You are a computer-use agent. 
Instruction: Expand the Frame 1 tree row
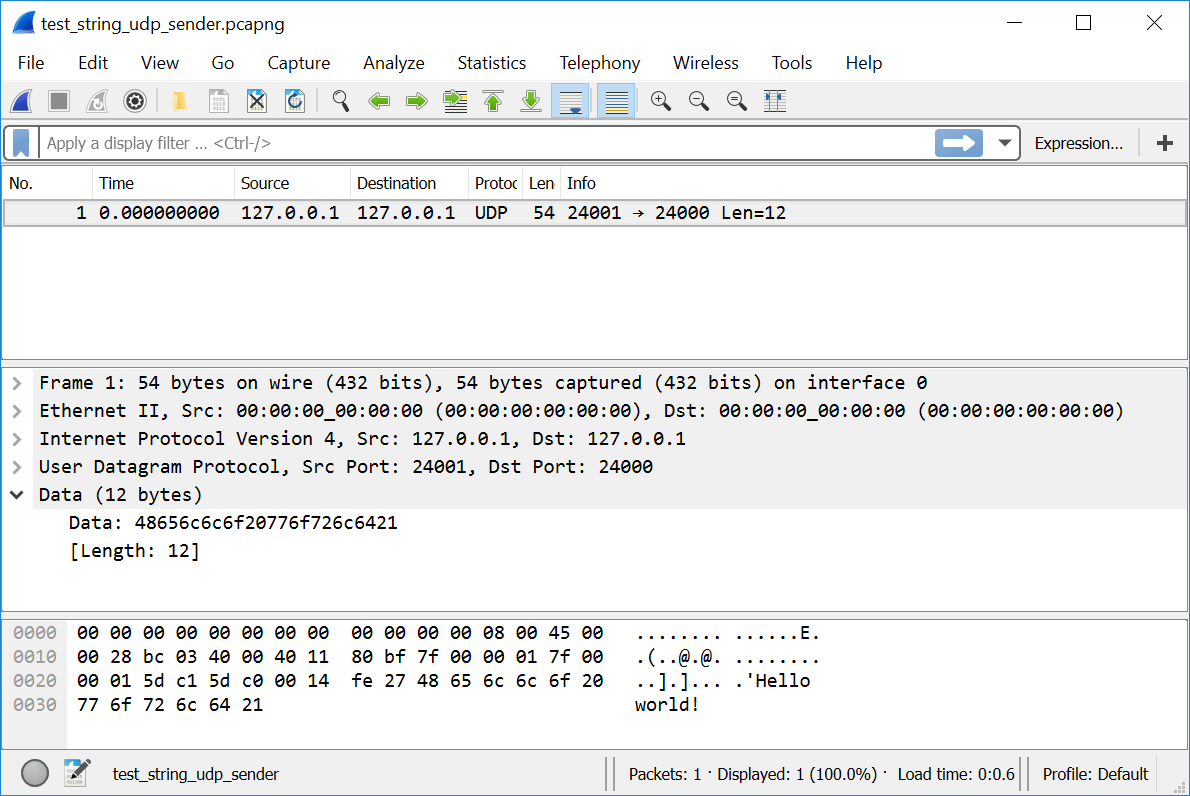pyautogui.click(x=17, y=383)
